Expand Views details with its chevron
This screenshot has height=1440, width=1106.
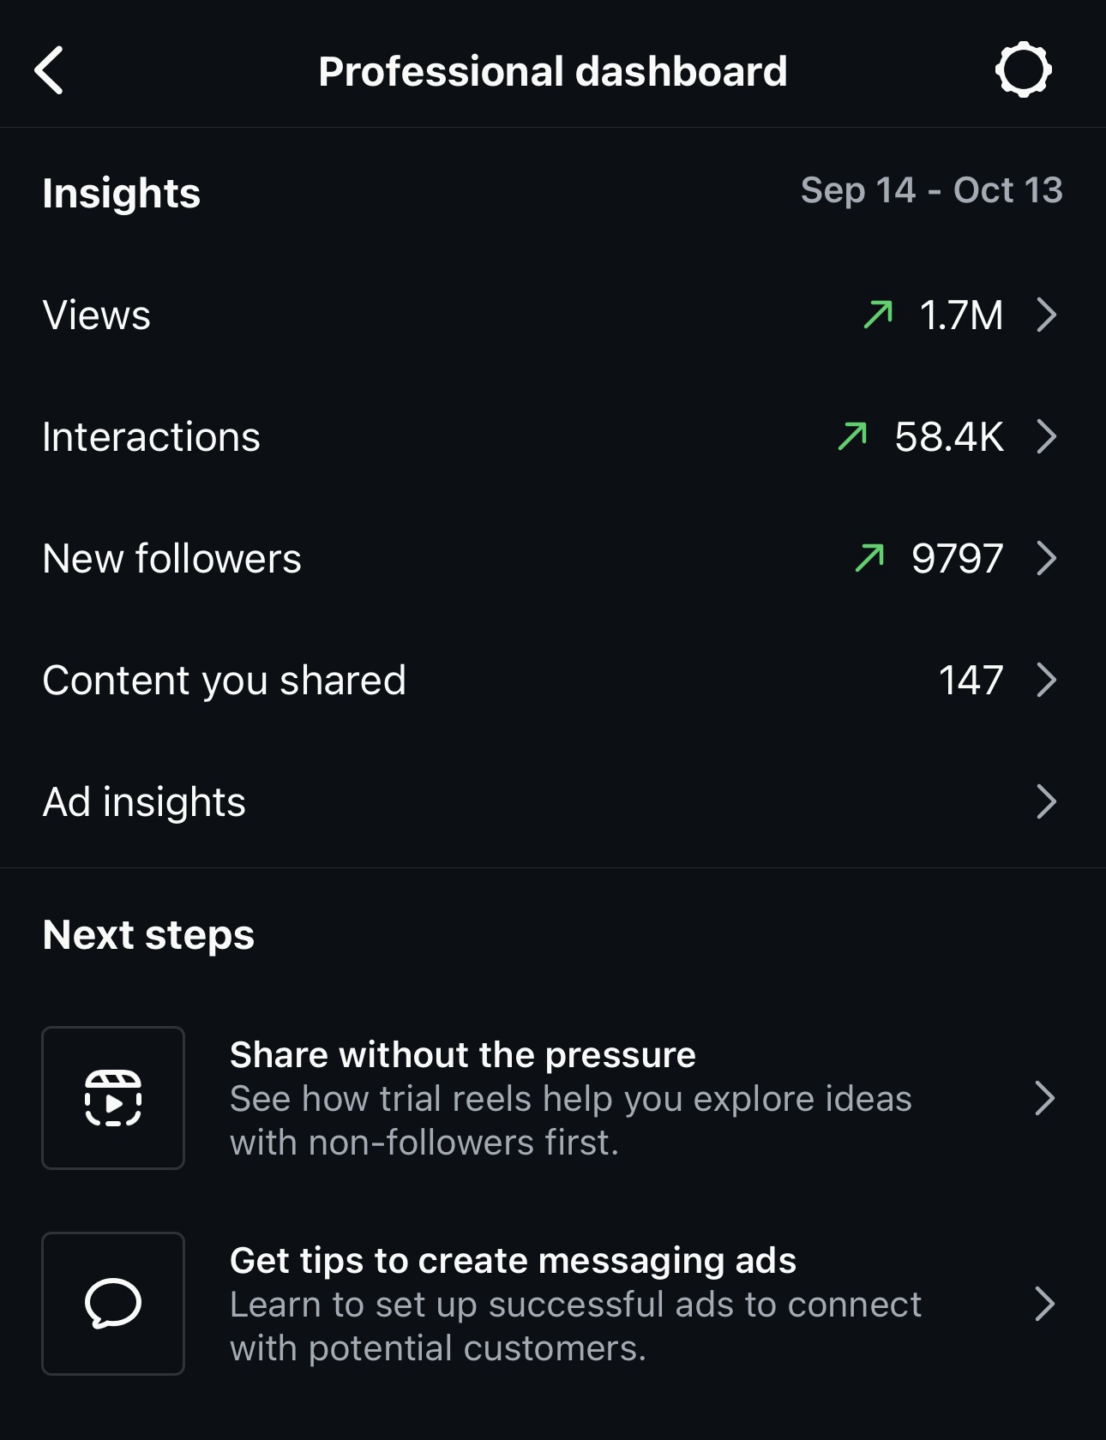click(1046, 315)
